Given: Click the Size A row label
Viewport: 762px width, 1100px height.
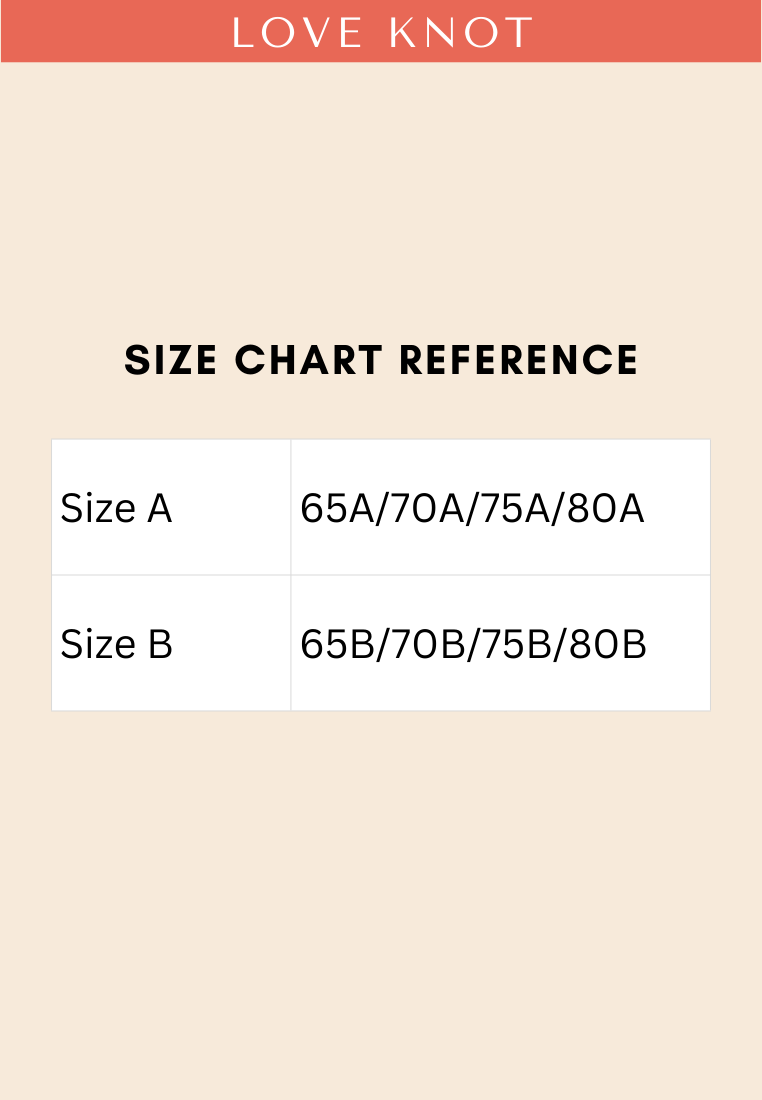Looking at the screenshot, I should tap(116, 509).
